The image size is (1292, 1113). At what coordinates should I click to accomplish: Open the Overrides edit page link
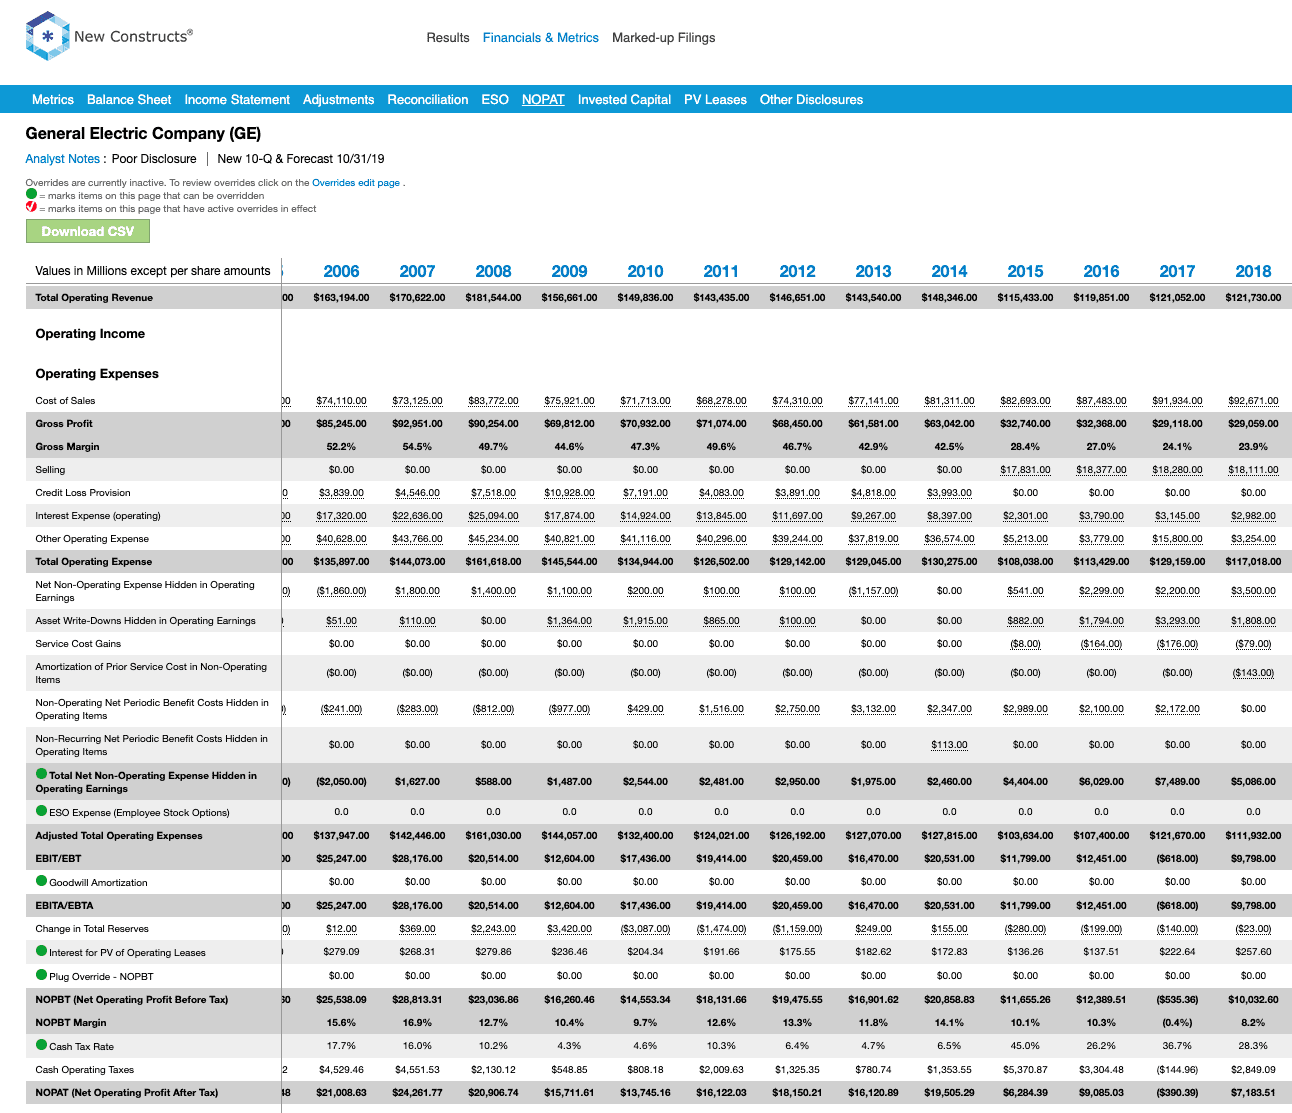point(356,183)
